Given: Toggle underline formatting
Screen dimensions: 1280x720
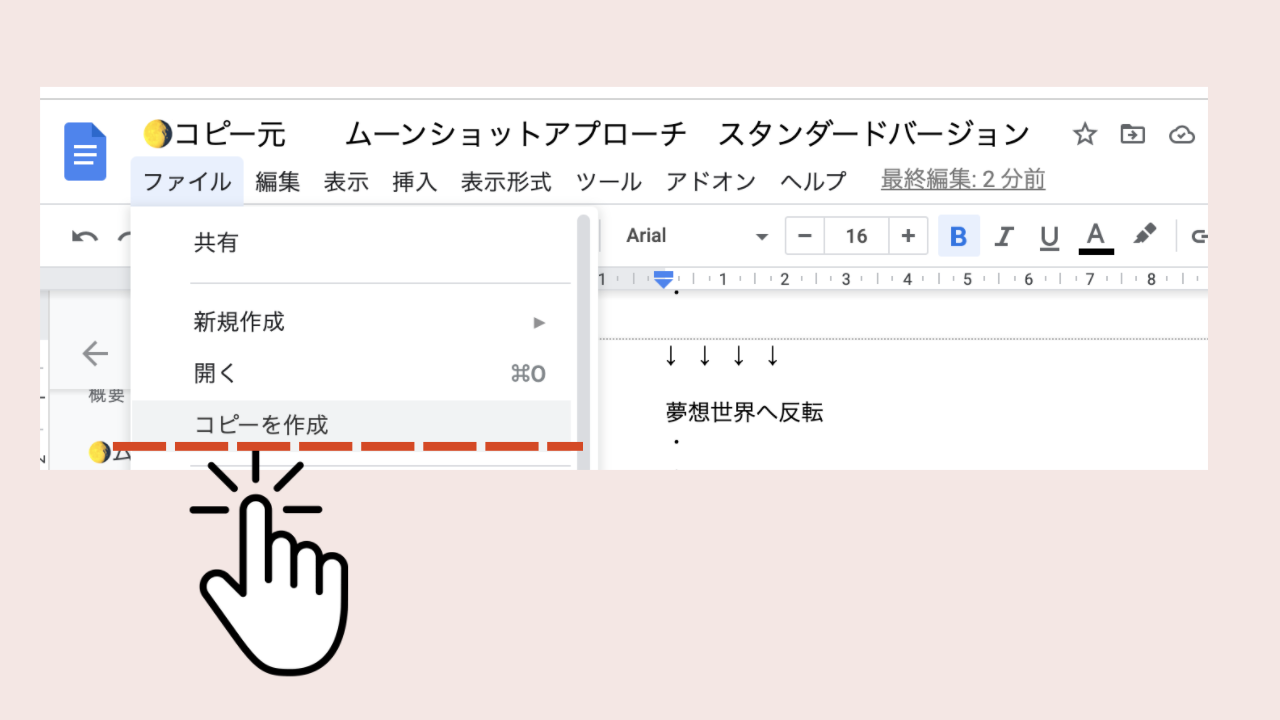Looking at the screenshot, I should point(1049,237).
